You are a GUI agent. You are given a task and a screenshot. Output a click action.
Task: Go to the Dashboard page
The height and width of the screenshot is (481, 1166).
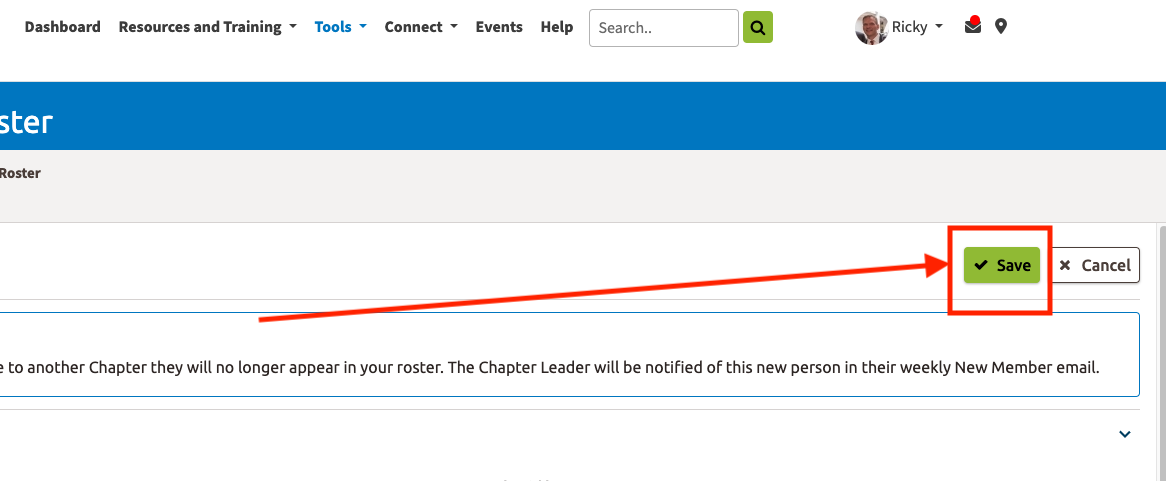62,27
